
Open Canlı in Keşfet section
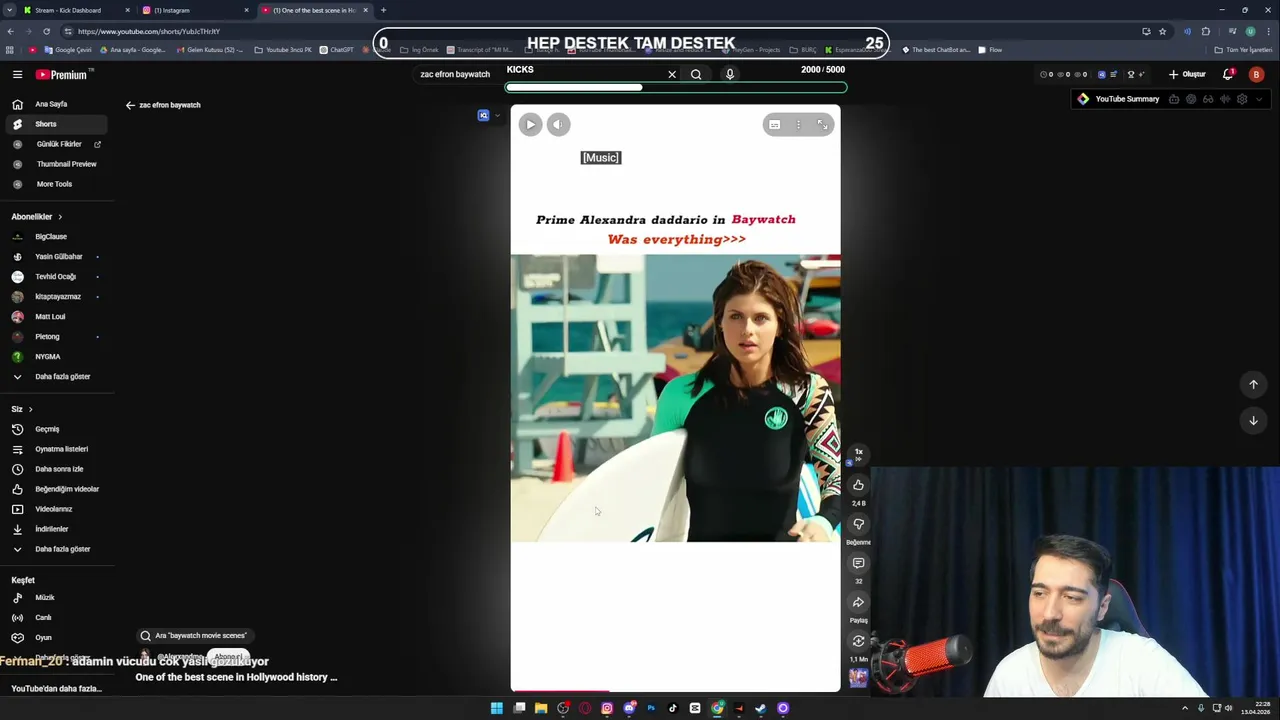coord(54,618)
